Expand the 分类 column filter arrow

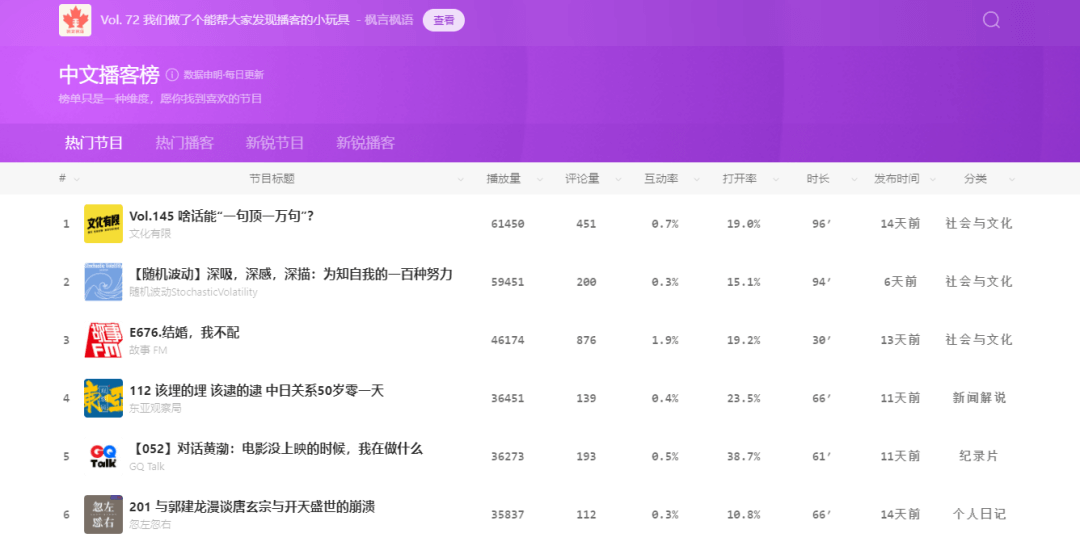click(1012, 180)
